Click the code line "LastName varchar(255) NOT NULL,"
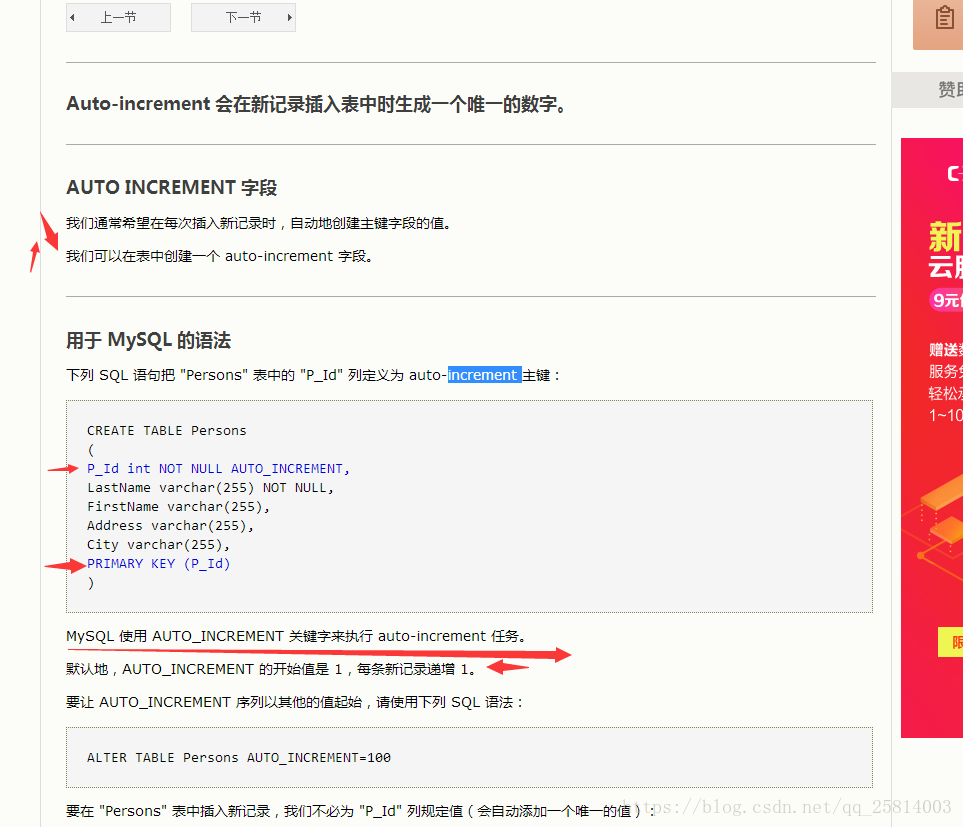Screen dimensions: 963x827 (x=210, y=487)
